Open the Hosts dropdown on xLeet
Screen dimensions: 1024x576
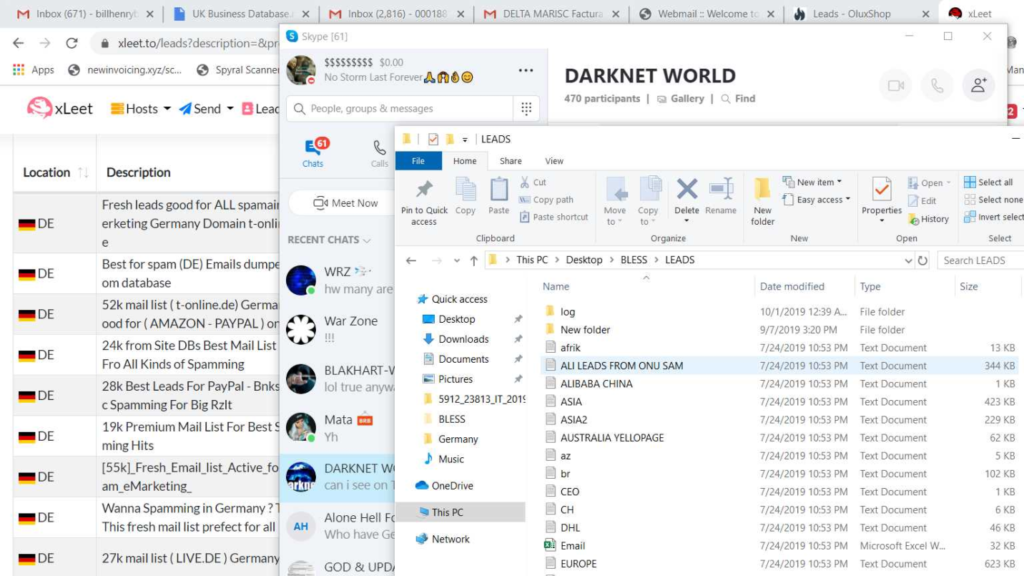pyautogui.click(x=140, y=108)
